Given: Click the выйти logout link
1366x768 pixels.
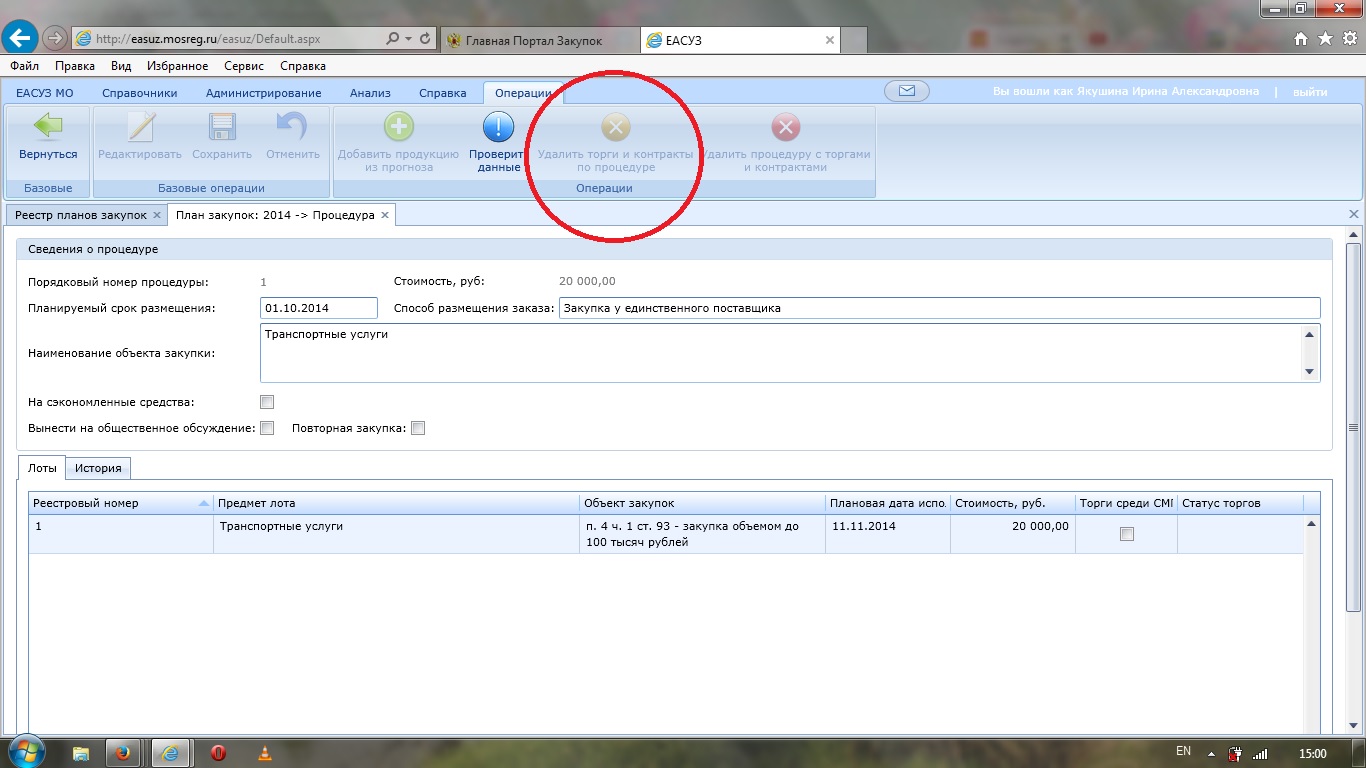Looking at the screenshot, I should (1310, 92).
